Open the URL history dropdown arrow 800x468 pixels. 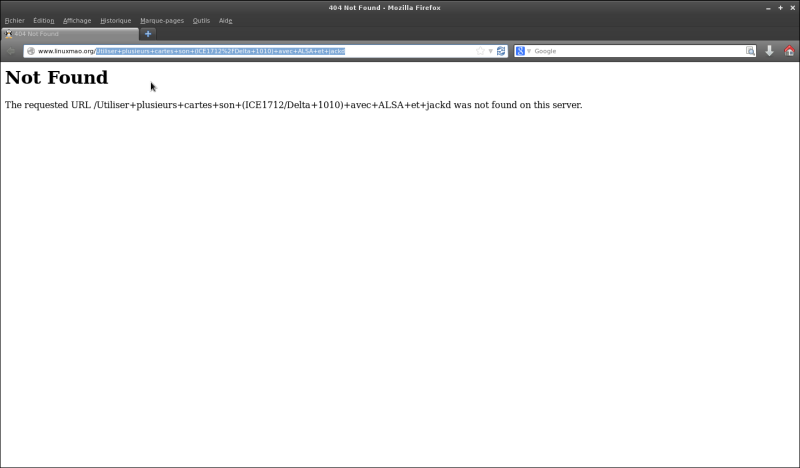[490, 51]
